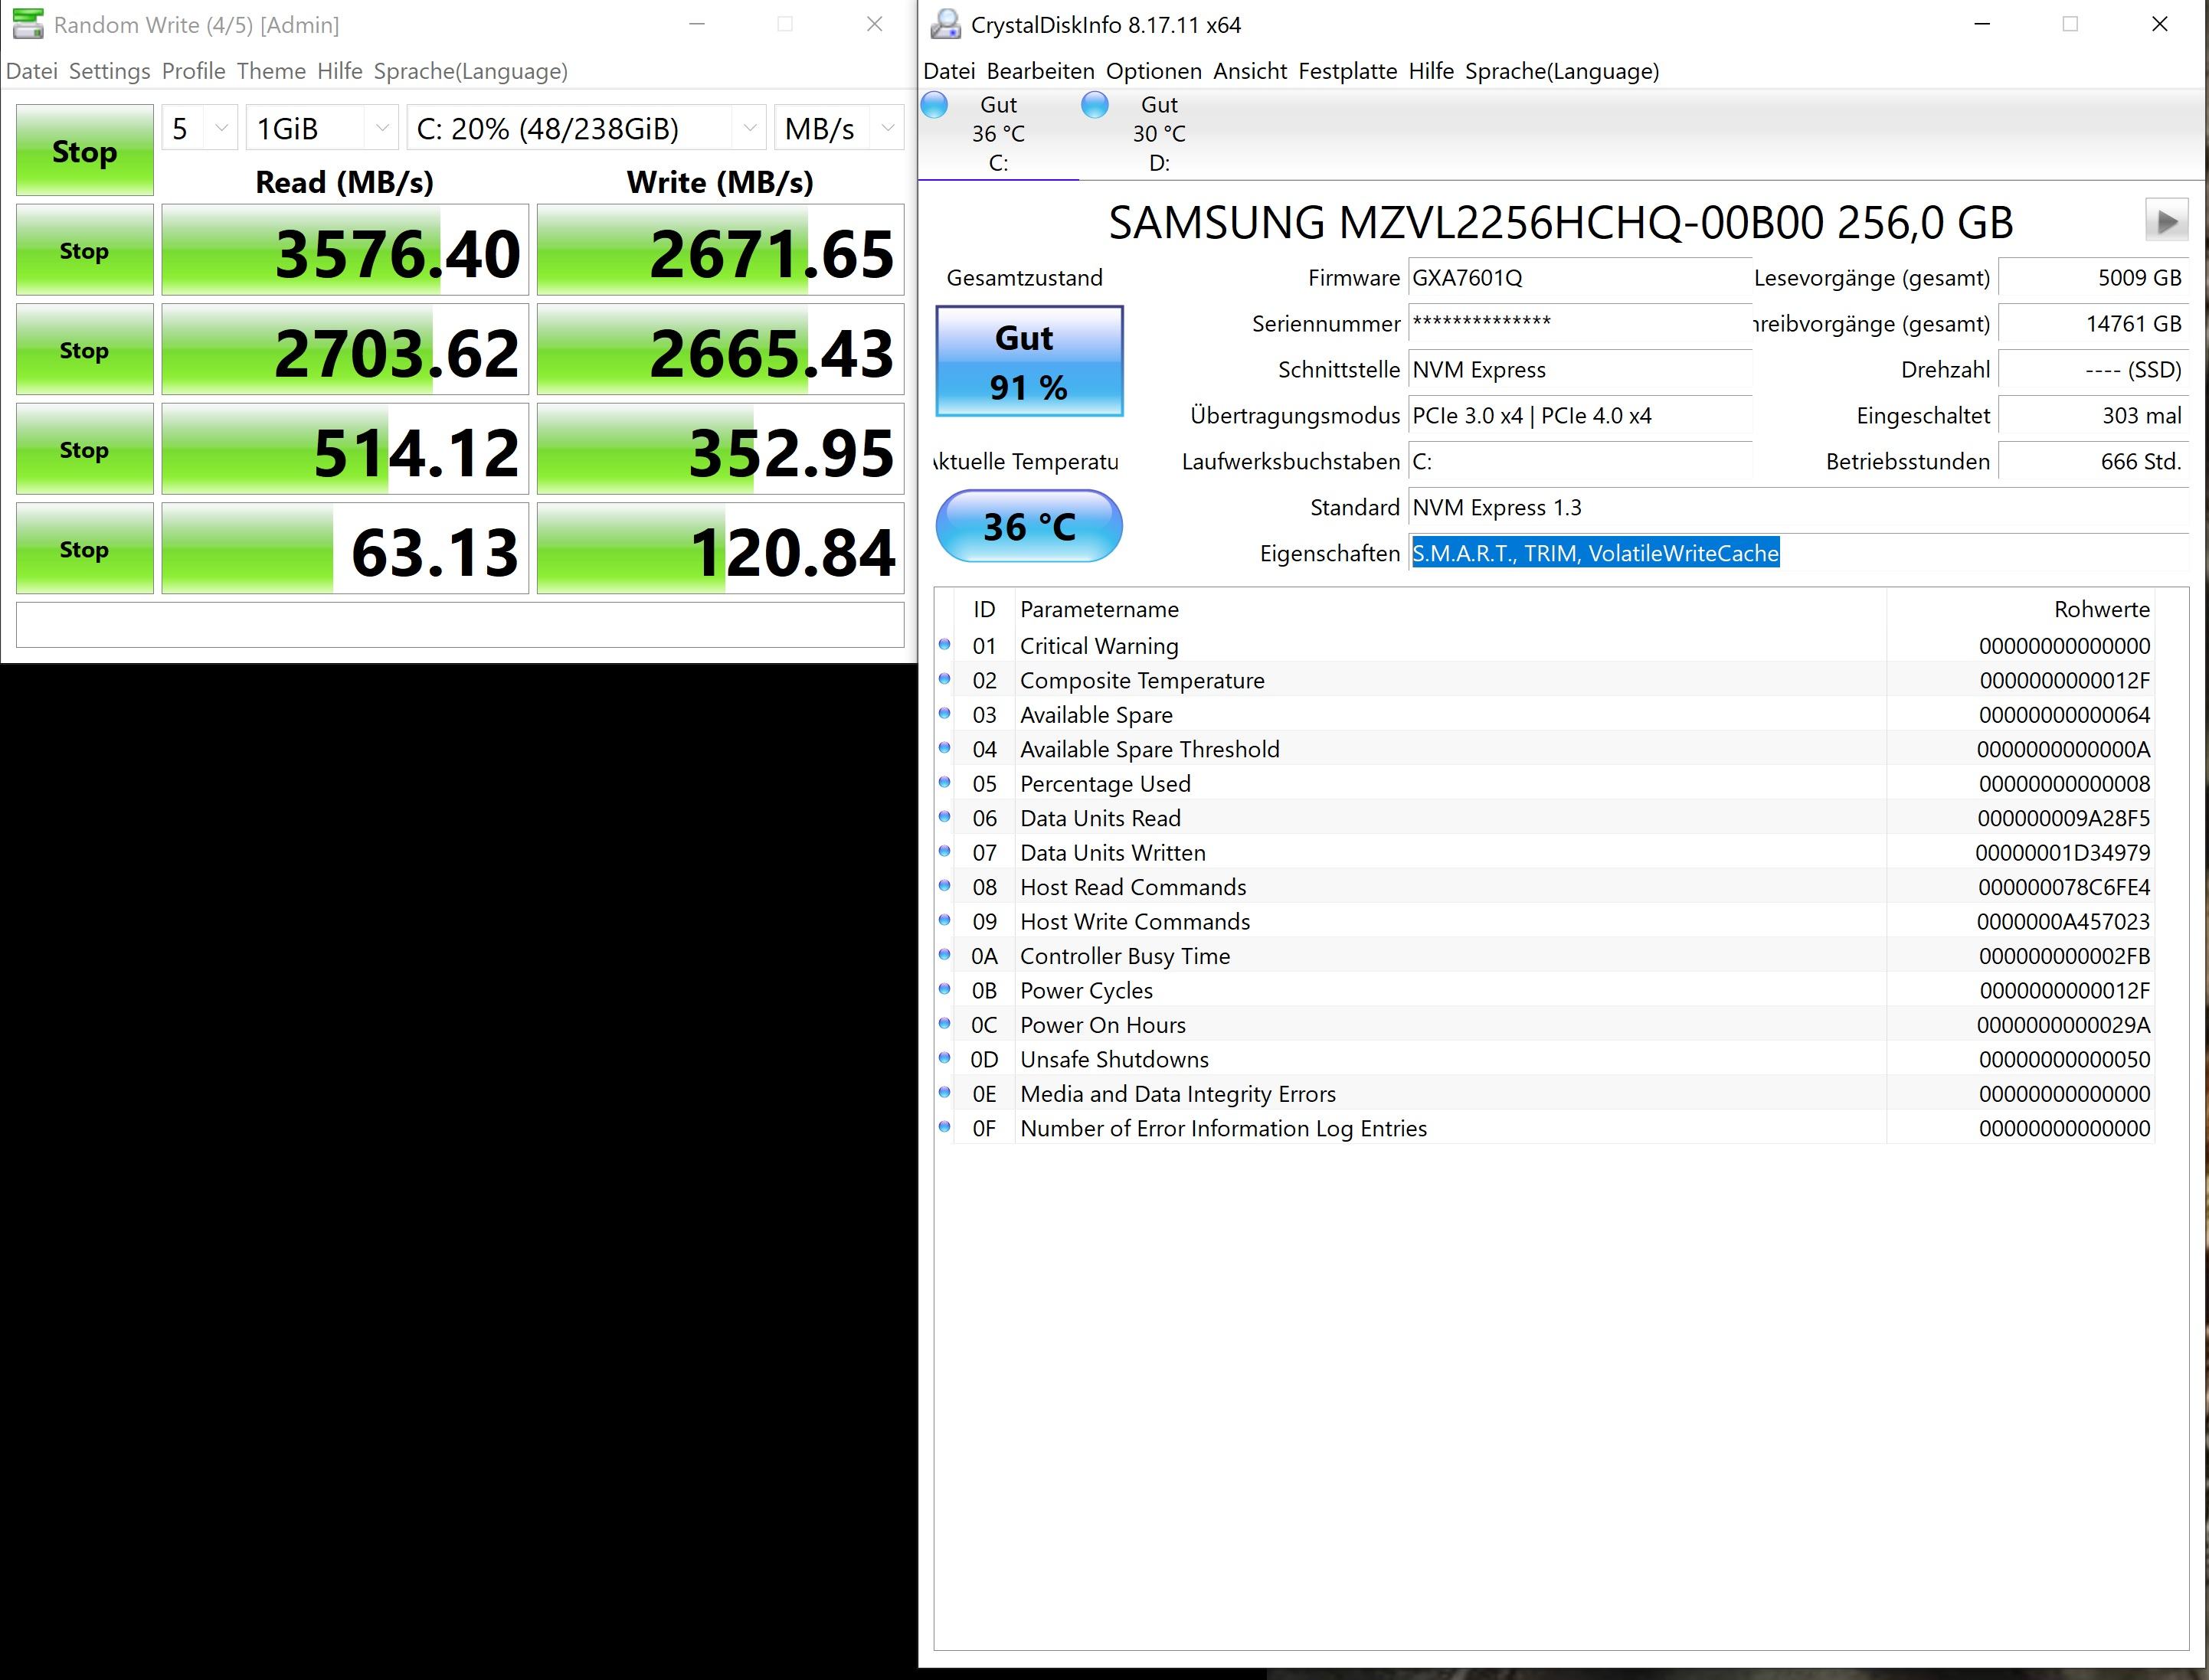Click the 2671.65 write result bar

[x=720, y=250]
